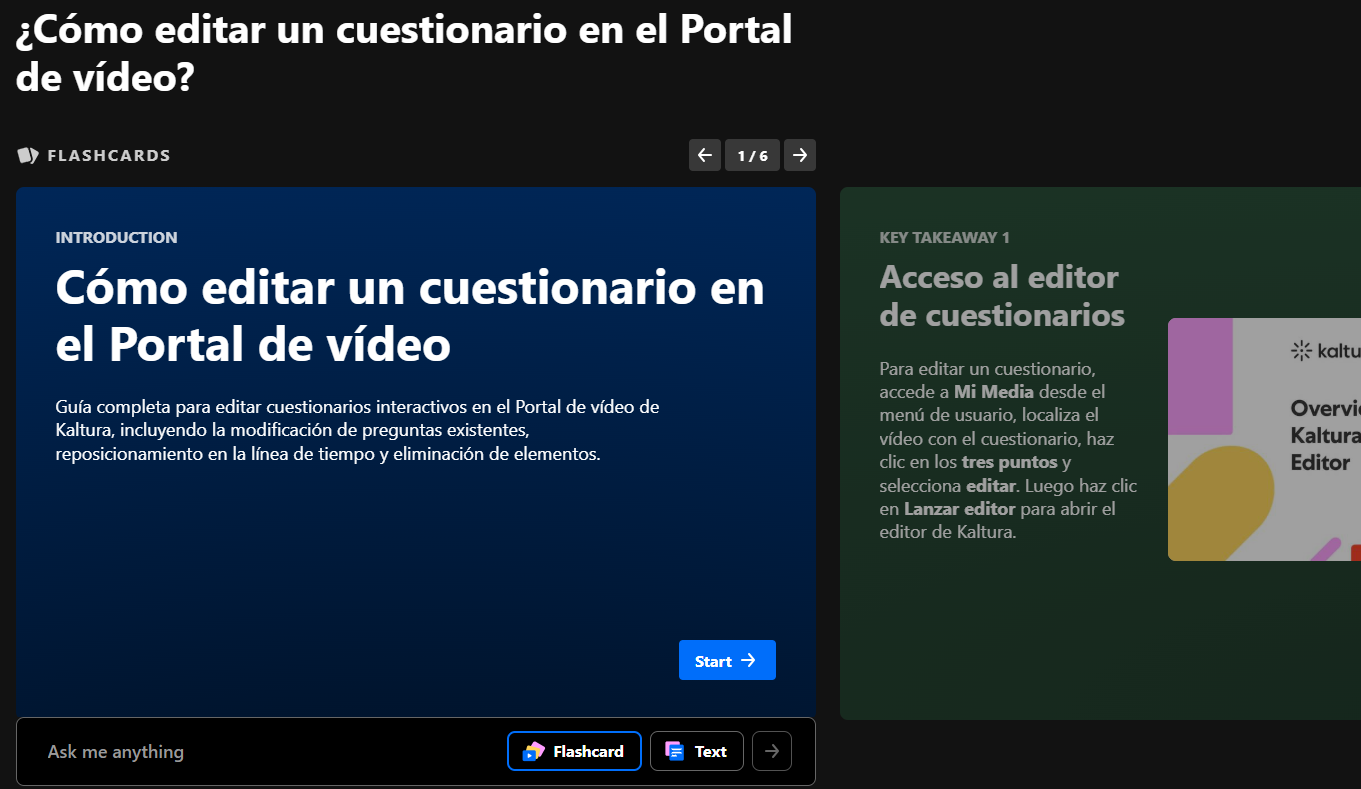Click the page title about editing a quiz
The height and width of the screenshot is (789, 1361).
(404, 54)
